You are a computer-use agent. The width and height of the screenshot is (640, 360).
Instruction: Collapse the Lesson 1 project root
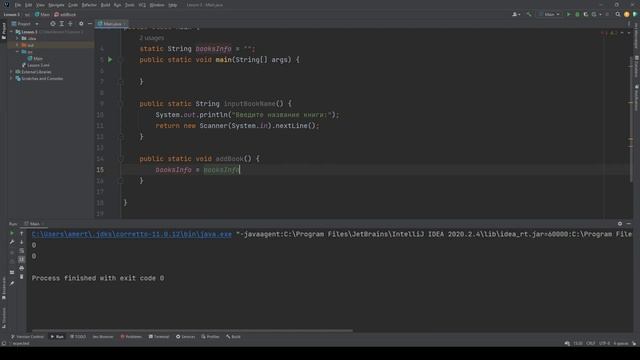point(12,31)
